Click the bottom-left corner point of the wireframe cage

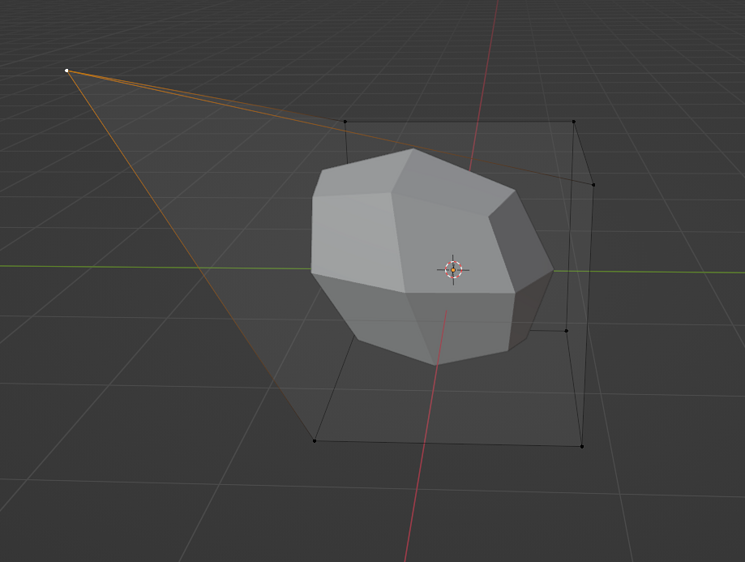[x=314, y=441]
